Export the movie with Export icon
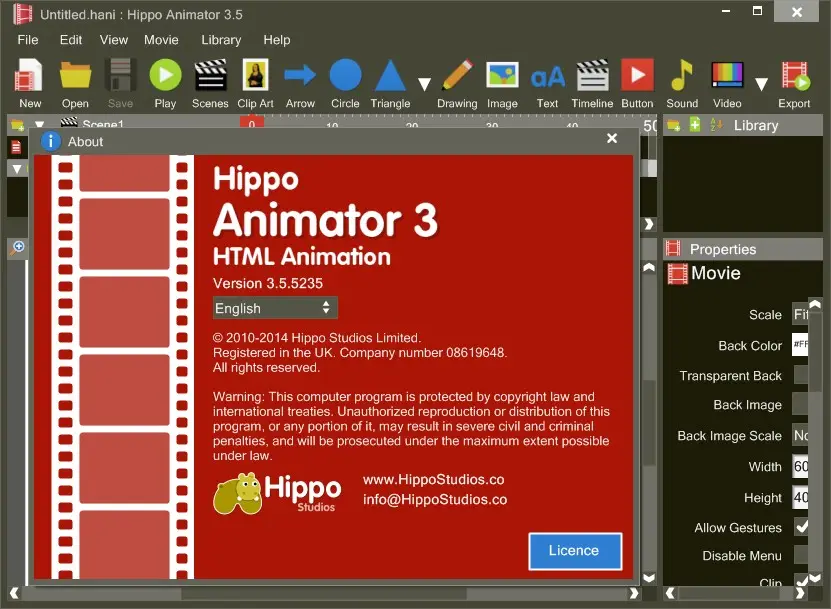Image resolution: width=831 pixels, height=609 pixels. pos(794,84)
